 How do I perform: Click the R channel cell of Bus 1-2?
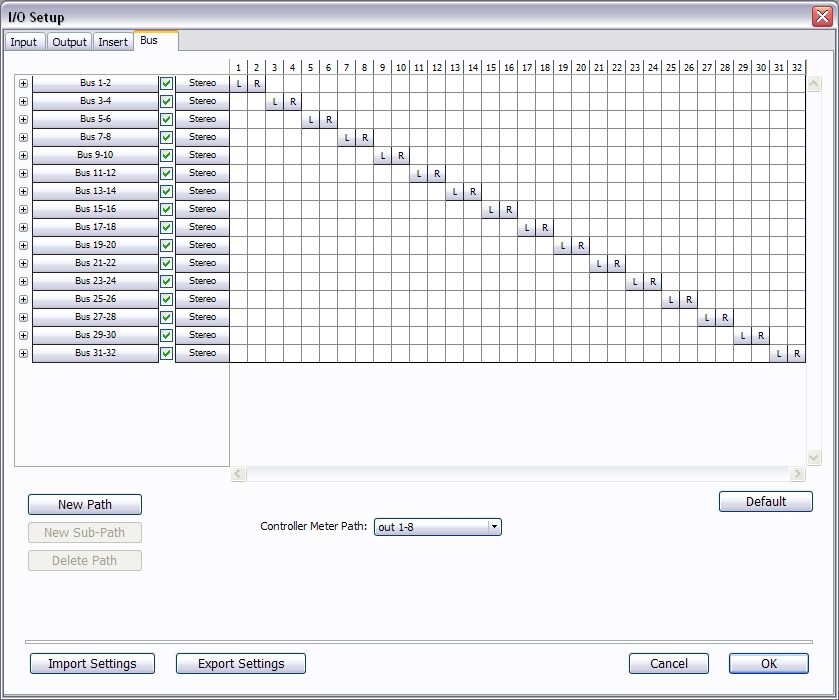coord(257,84)
